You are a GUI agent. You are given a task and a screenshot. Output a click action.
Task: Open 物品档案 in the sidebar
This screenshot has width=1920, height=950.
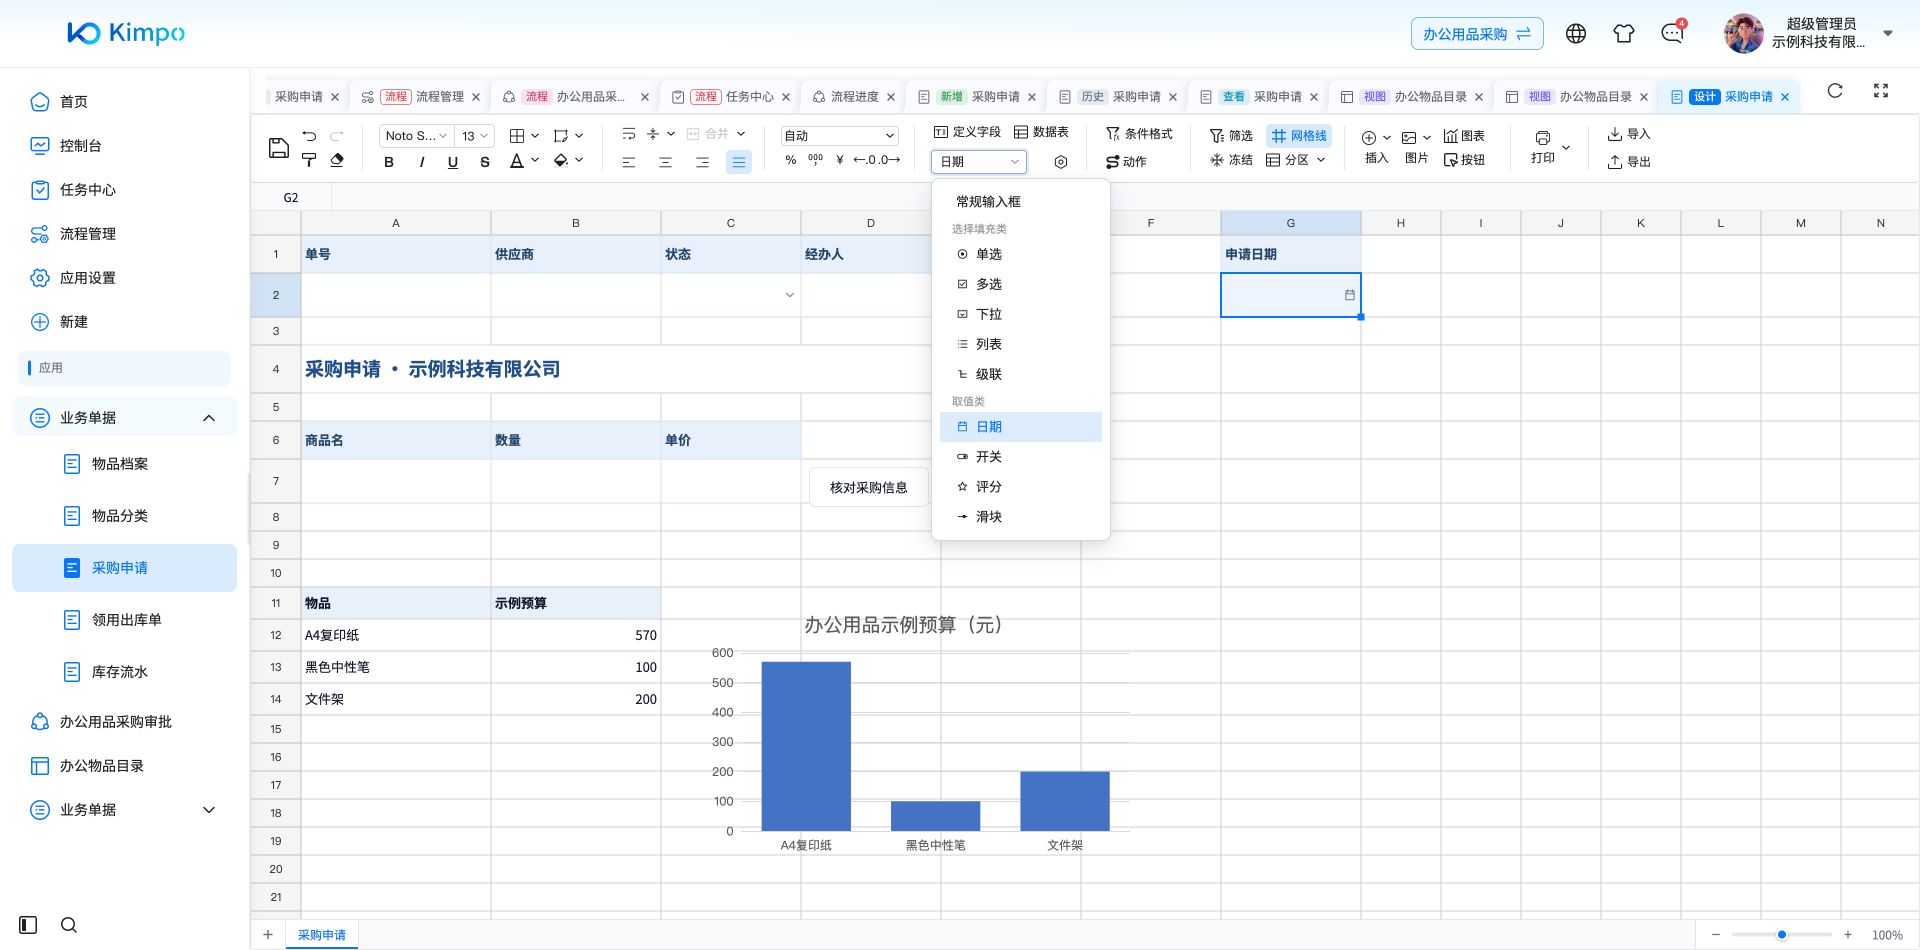click(x=124, y=464)
